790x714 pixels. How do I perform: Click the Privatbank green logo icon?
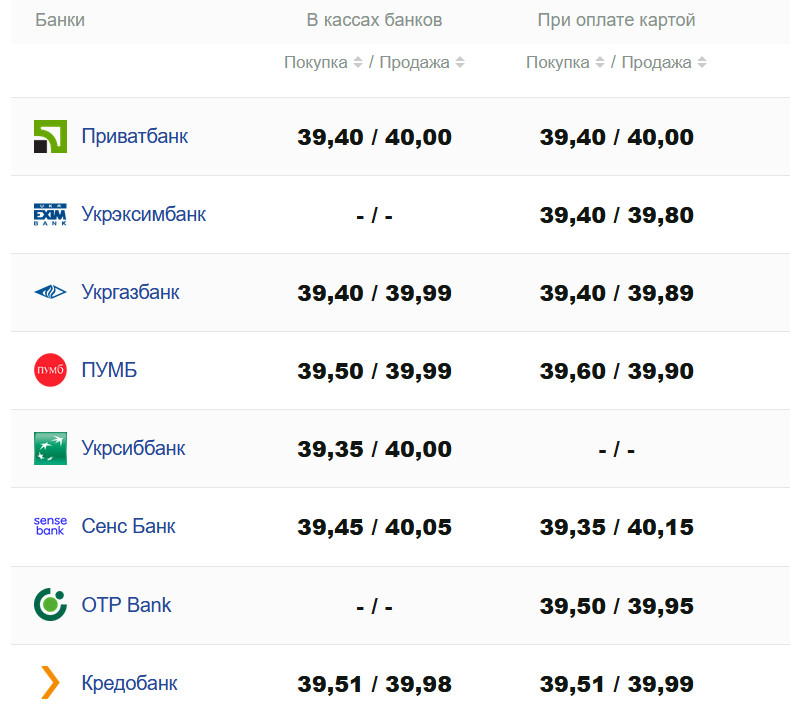point(50,136)
